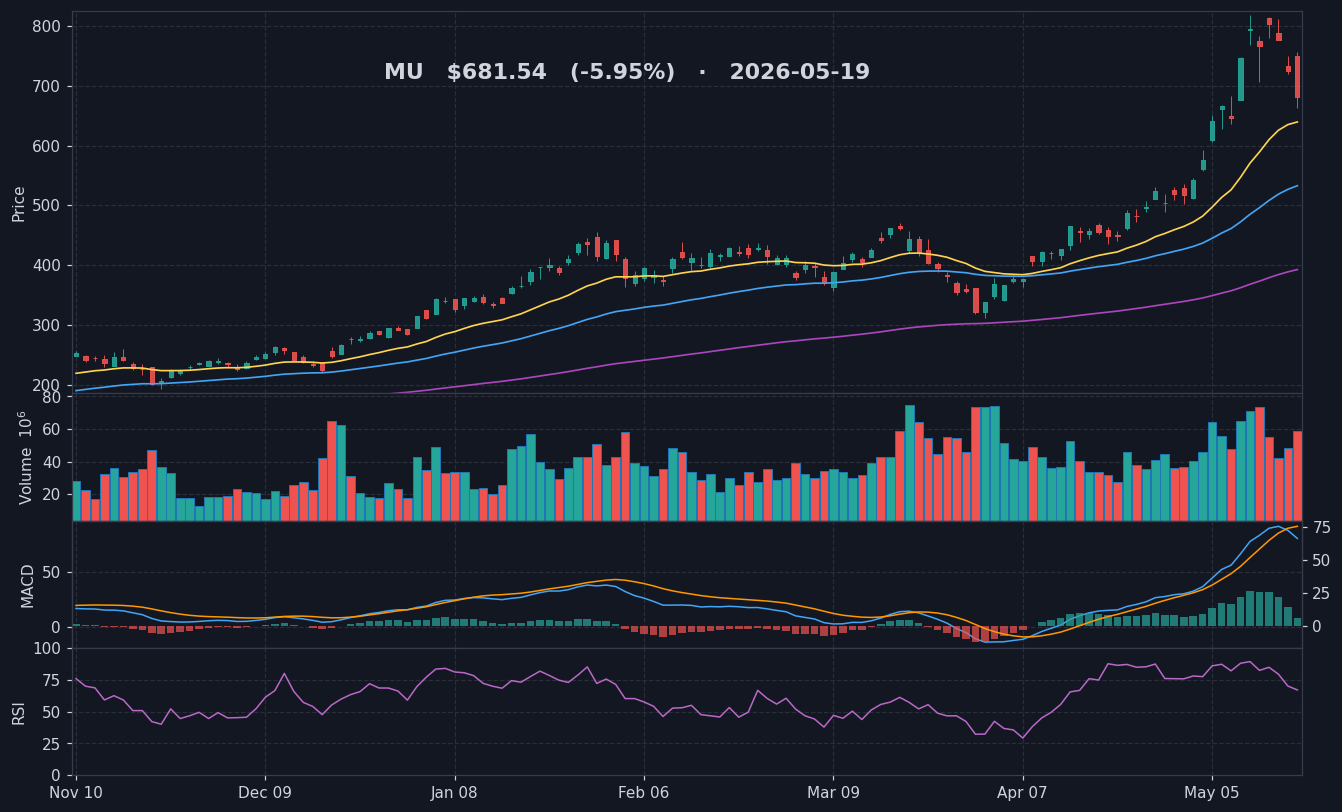Click the RSI axis label
Viewport: 1342px width, 812px height.
tap(19, 712)
